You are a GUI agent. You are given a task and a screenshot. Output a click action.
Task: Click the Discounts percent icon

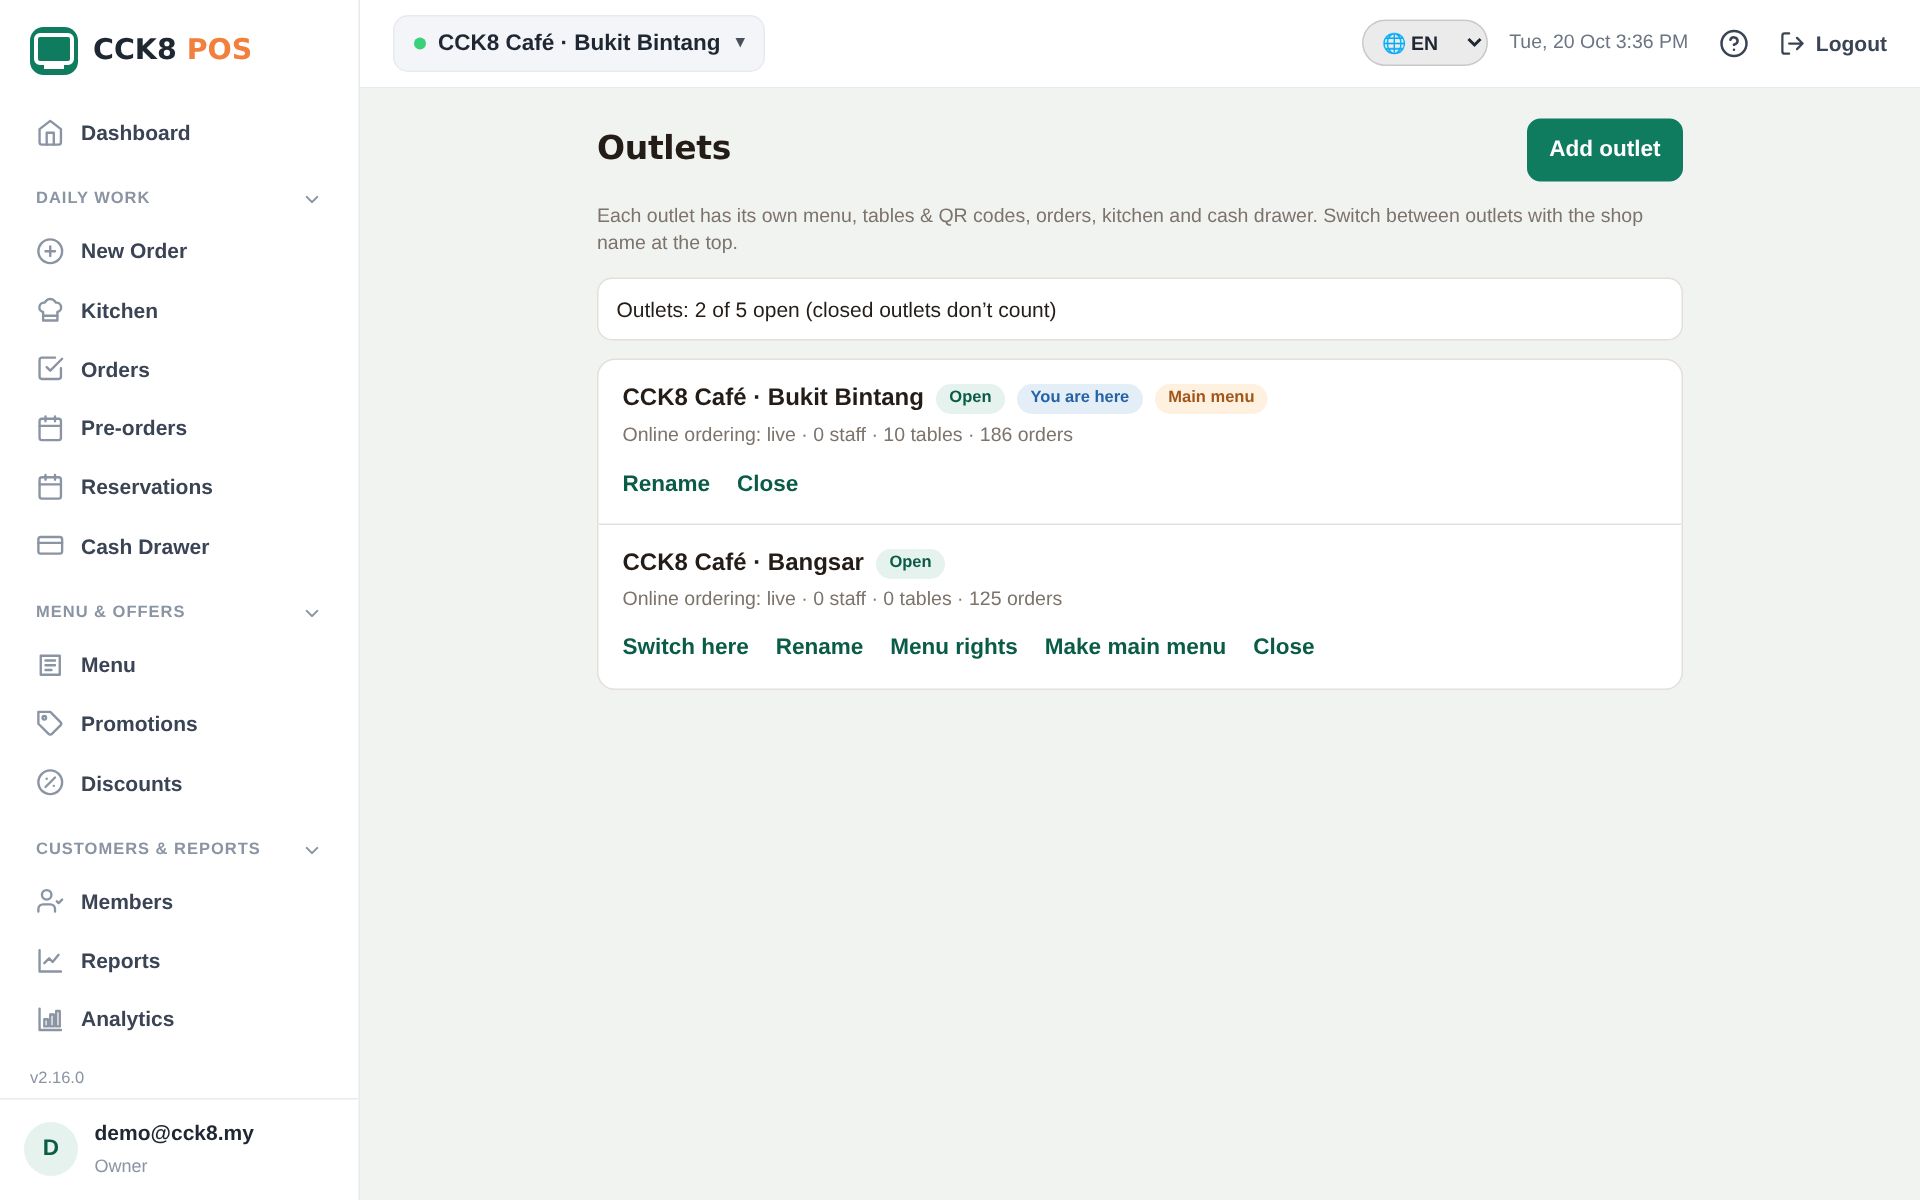pyautogui.click(x=50, y=783)
